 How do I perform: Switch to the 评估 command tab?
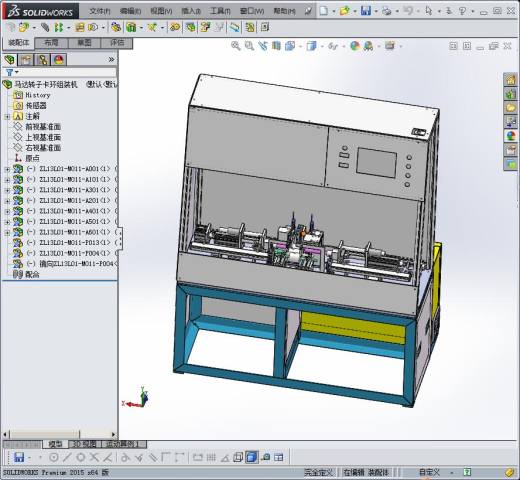click(x=117, y=43)
